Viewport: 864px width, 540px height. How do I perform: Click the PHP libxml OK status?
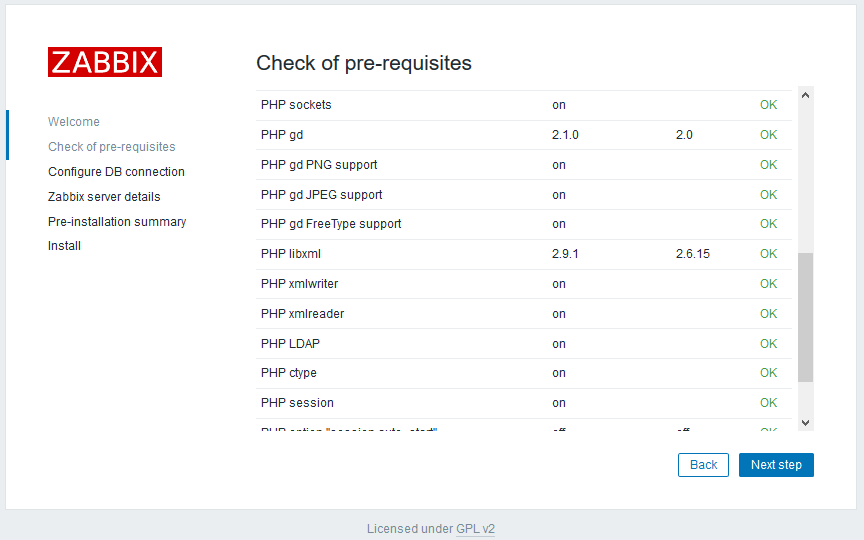(768, 254)
